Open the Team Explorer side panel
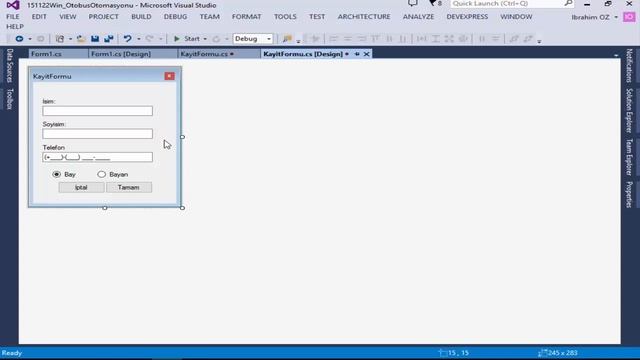This screenshot has height=360, width=640. point(629,157)
